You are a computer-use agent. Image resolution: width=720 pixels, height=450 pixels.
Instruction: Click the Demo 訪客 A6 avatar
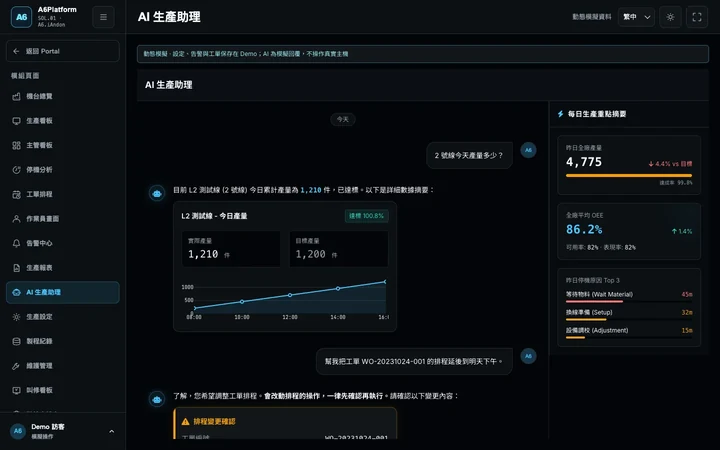pos(18,431)
